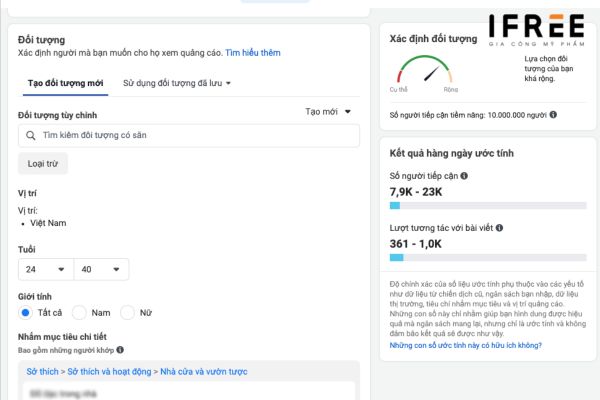600x400 pixels.
Task: Expand the Tạo mới dropdown
Action: (x=328, y=112)
